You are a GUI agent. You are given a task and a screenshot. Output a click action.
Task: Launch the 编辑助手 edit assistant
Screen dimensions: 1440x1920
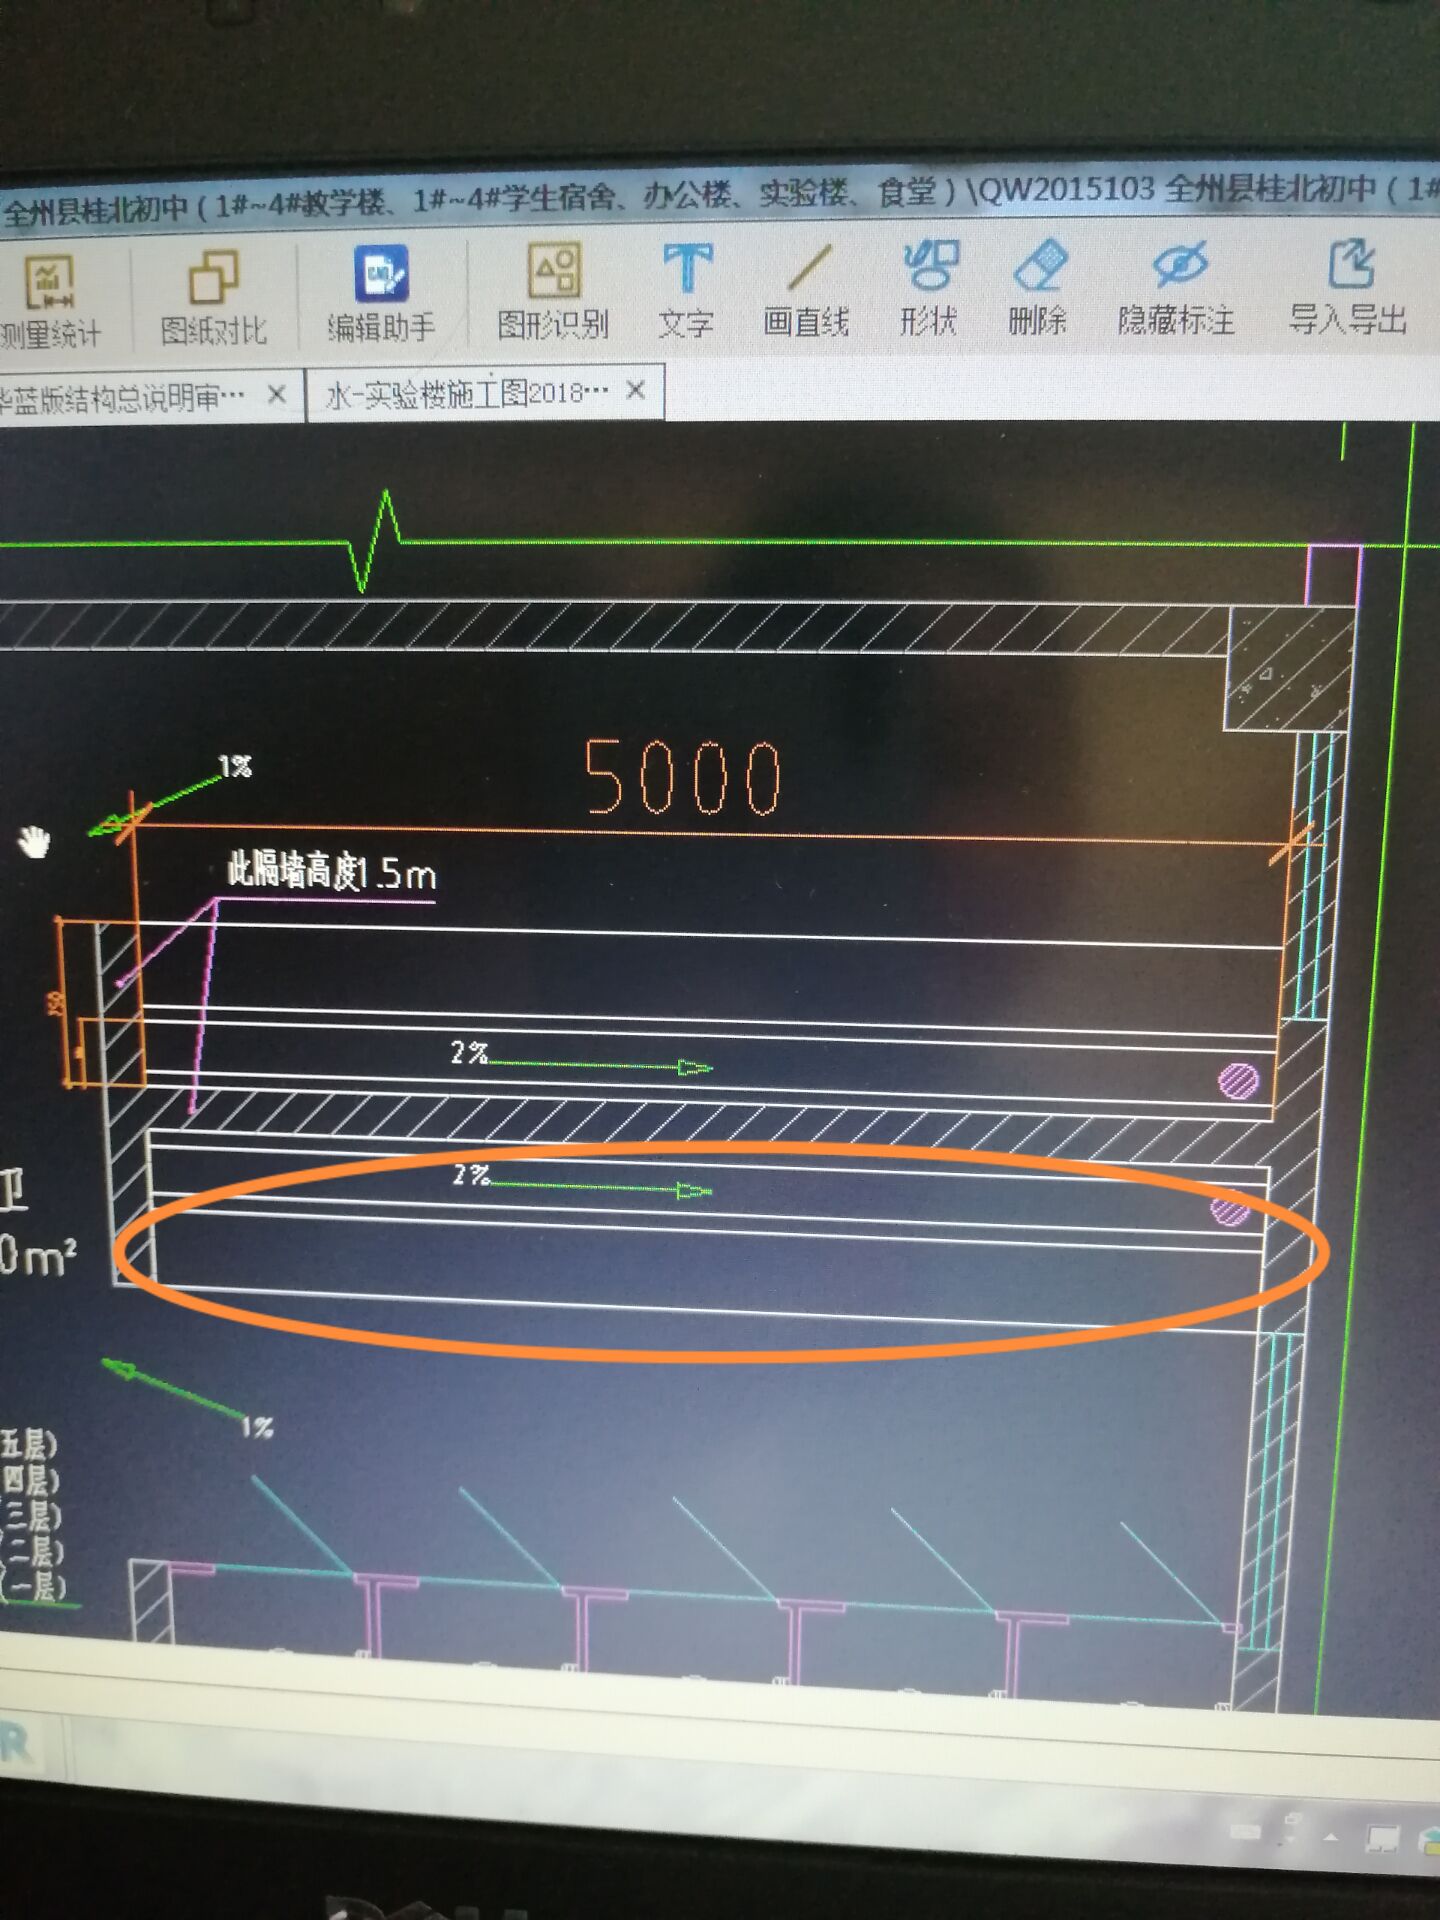381,294
